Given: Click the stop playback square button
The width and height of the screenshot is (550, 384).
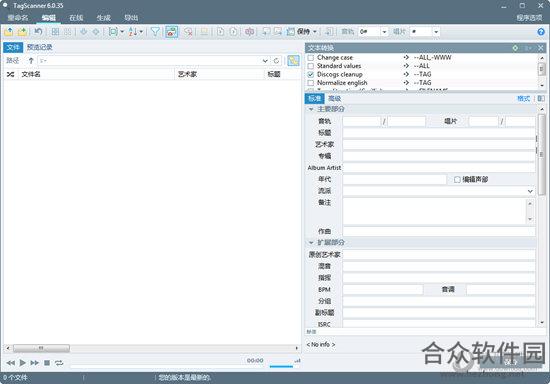Looking at the screenshot, I should pos(47,363).
